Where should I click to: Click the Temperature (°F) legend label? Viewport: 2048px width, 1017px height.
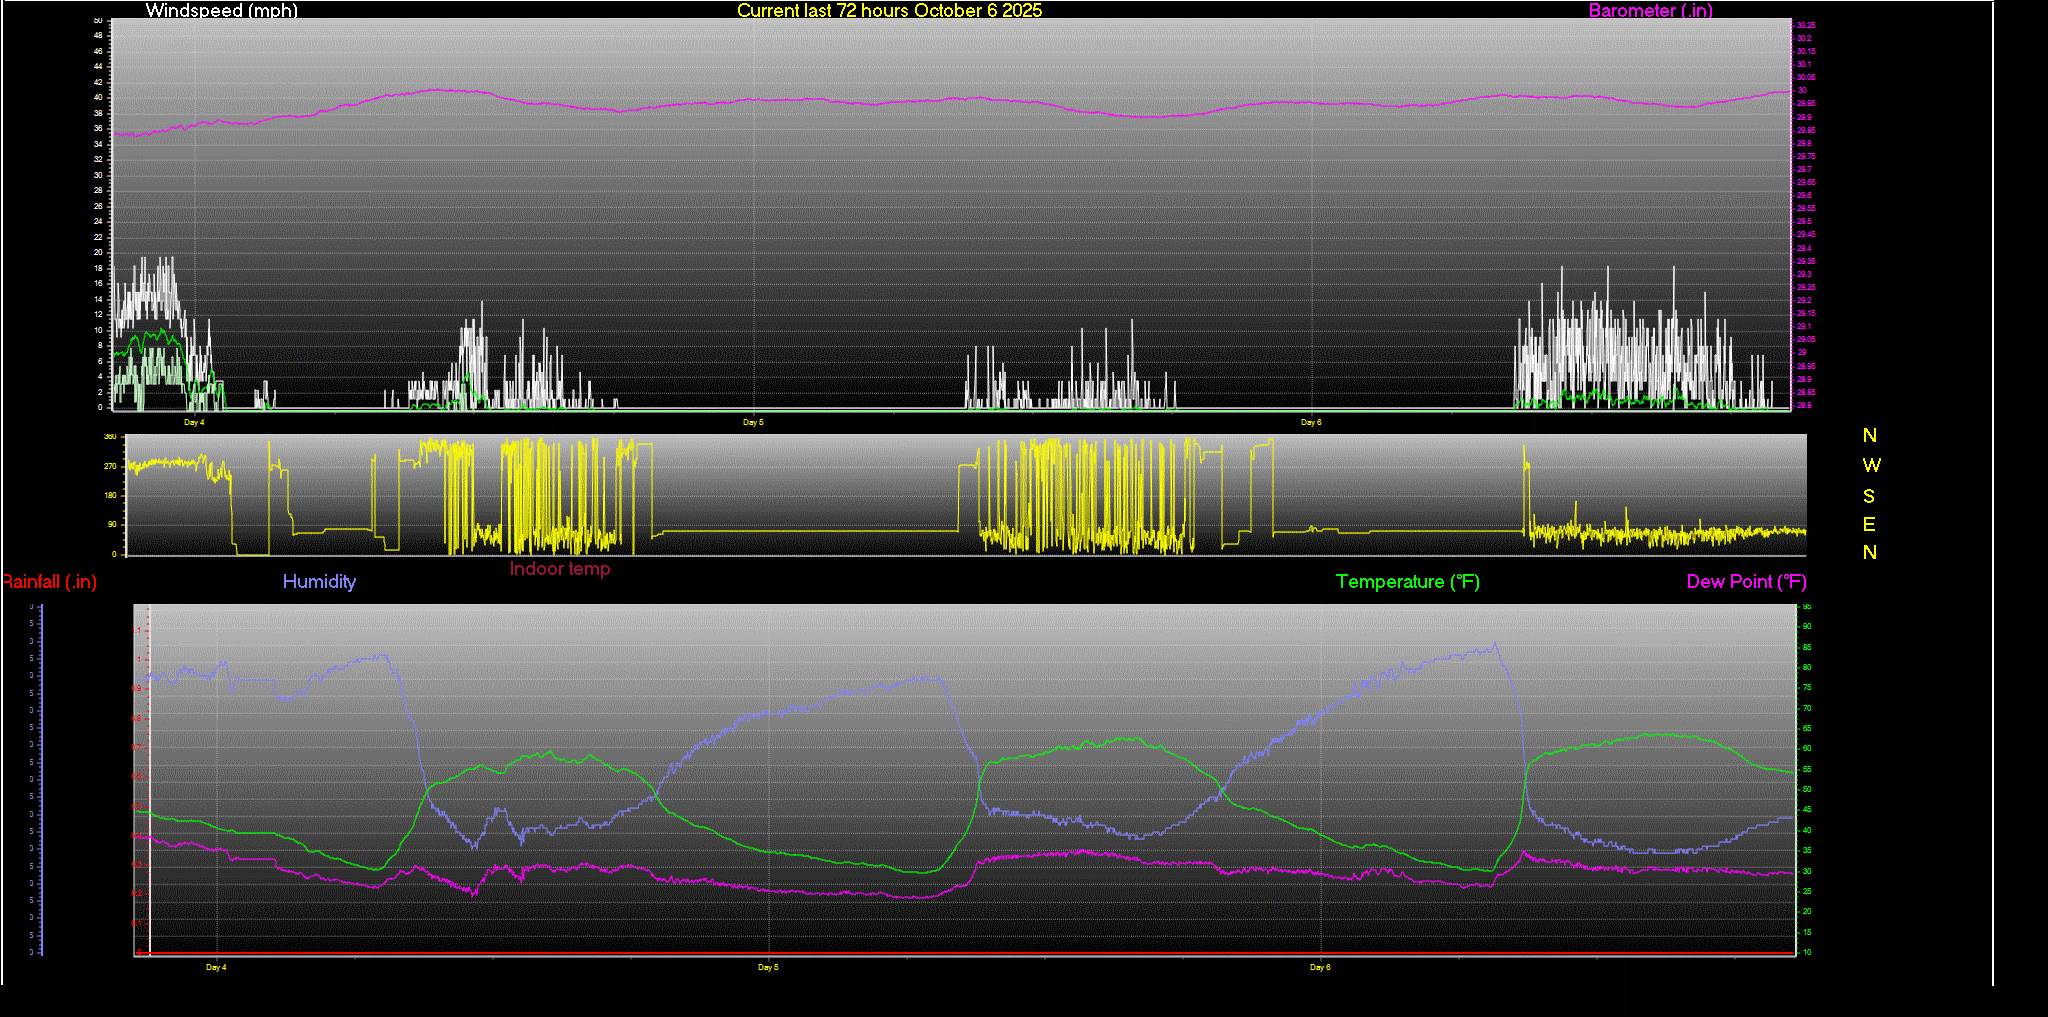(x=1407, y=582)
